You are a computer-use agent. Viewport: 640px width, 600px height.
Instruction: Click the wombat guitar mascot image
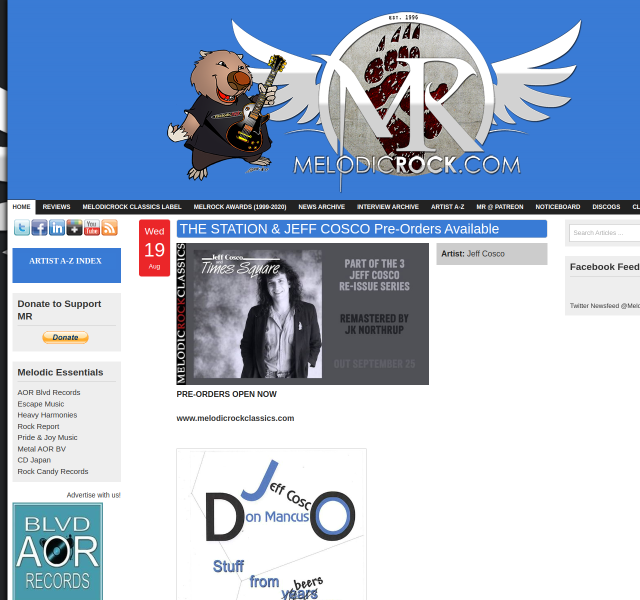227,116
